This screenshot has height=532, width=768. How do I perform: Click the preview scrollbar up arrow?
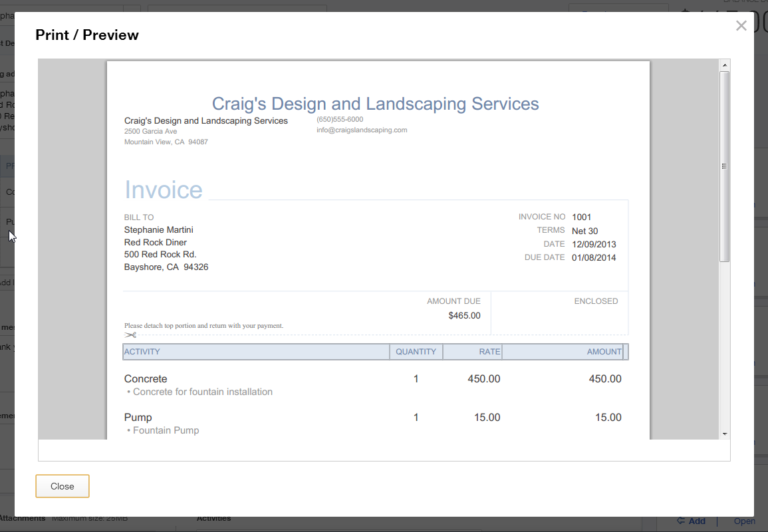pos(724,65)
